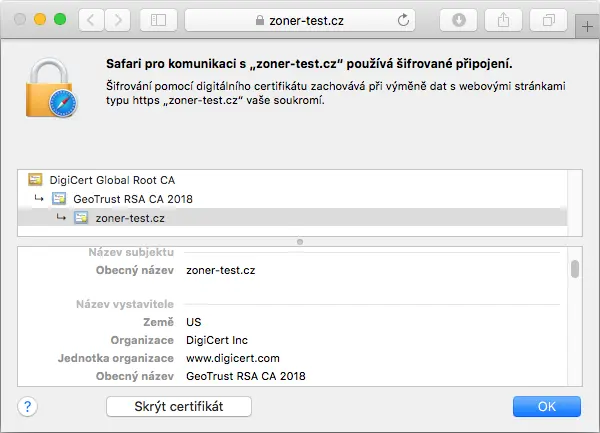
Task: Open help with the question mark button
Action: pos(28,406)
